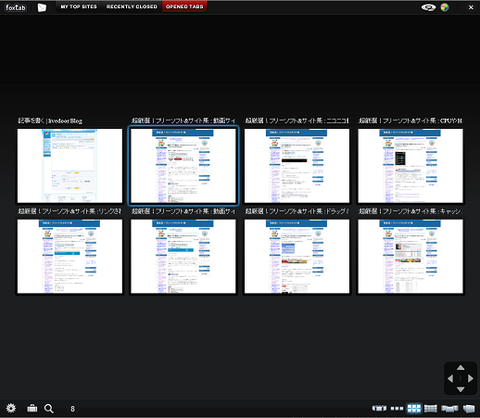This screenshot has height=418, width=480.
Task: Open the highlighted blue-bordered tab thumbnail
Action: point(183,166)
